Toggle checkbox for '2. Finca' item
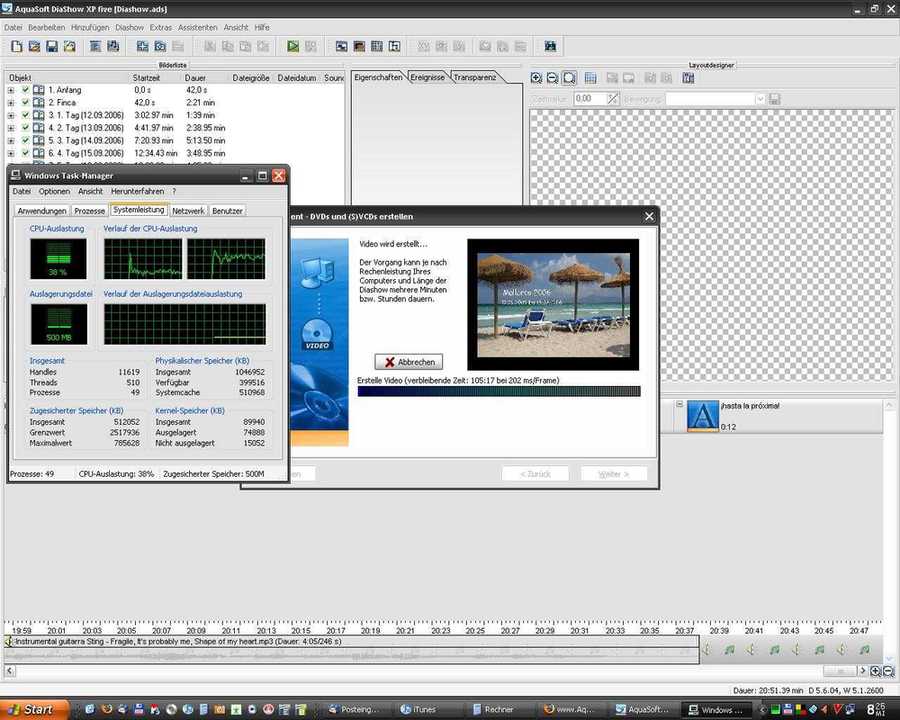This screenshot has height=720, width=900. pos(26,102)
